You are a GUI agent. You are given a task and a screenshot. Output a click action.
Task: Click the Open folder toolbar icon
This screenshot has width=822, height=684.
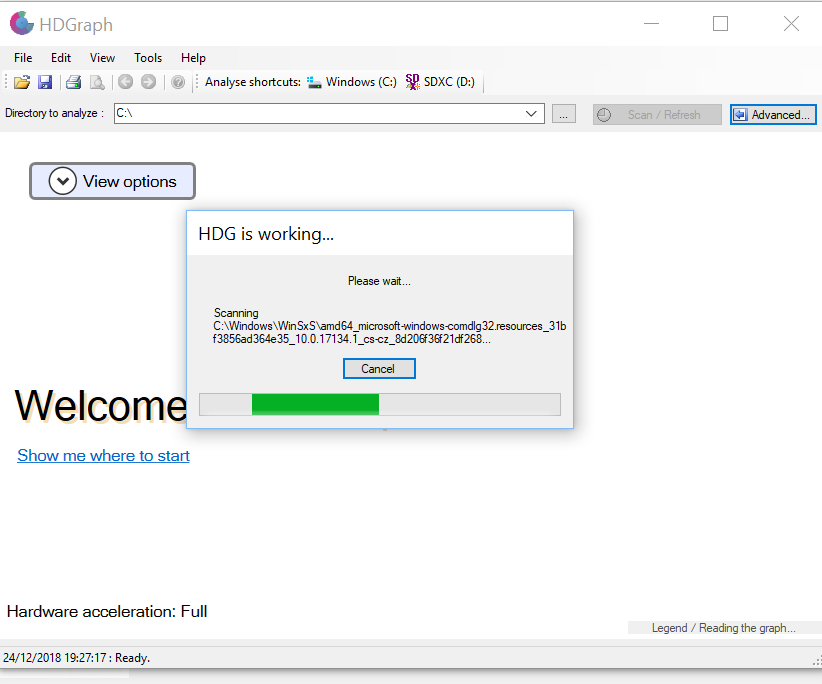(x=22, y=82)
